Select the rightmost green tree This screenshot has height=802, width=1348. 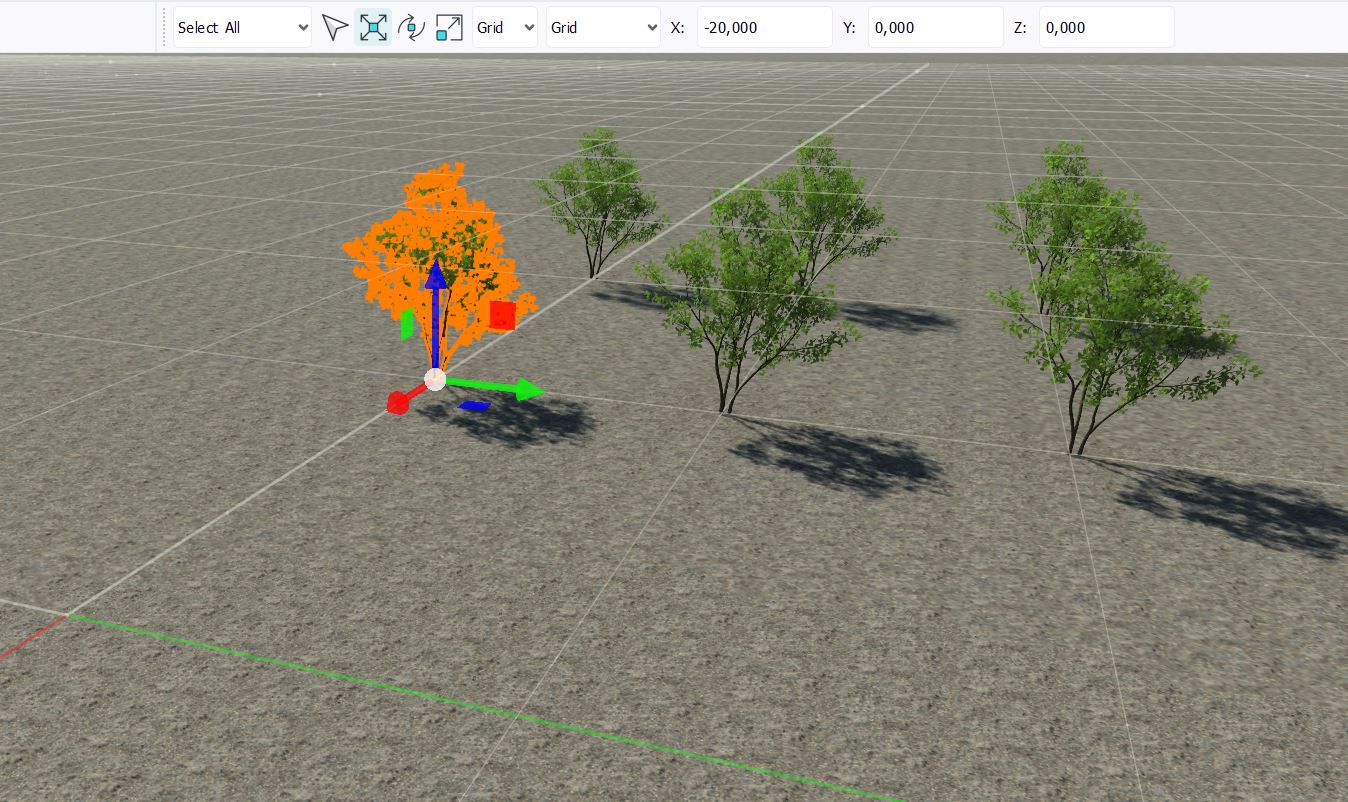point(1110,300)
